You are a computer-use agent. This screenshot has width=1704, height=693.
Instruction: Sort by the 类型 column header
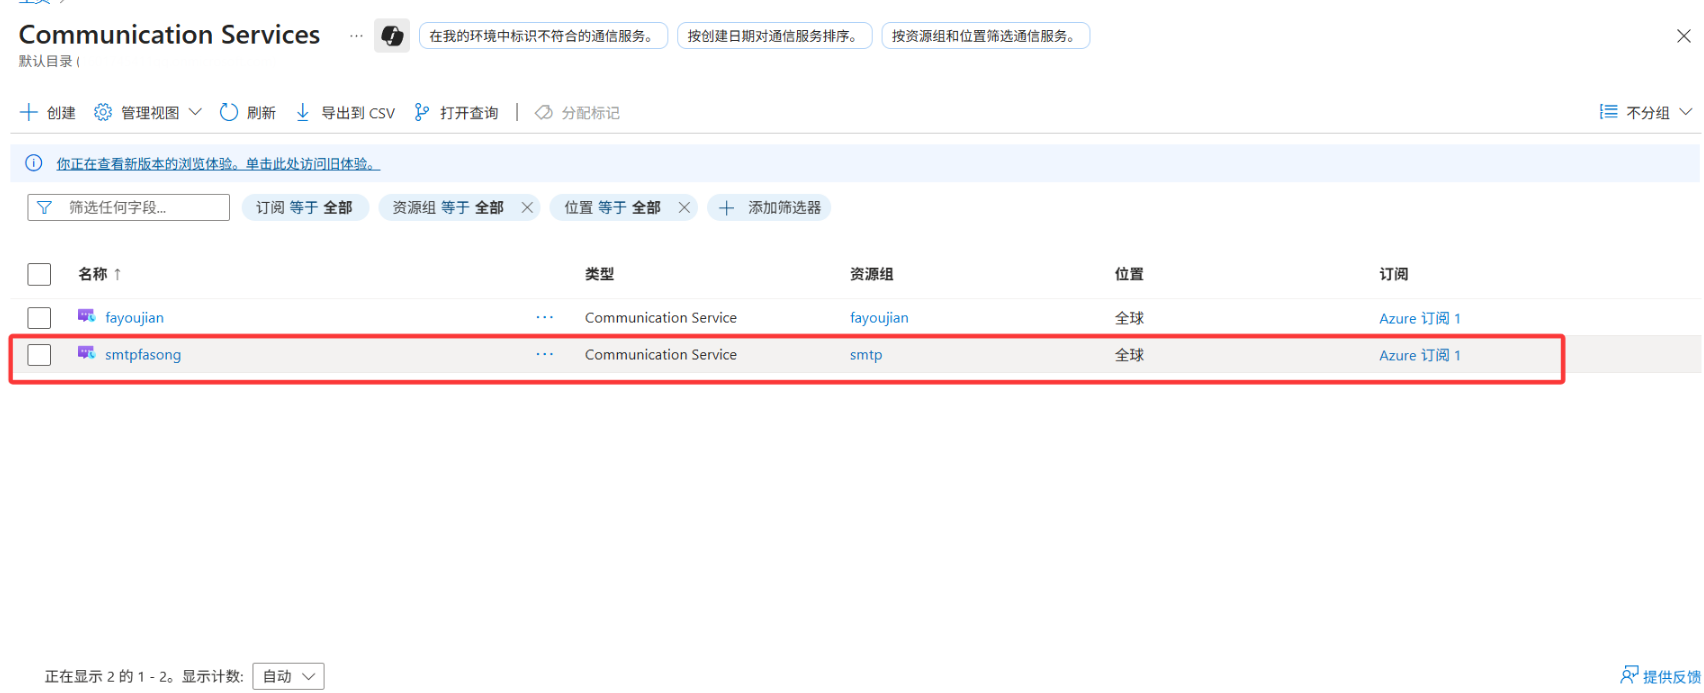600,274
